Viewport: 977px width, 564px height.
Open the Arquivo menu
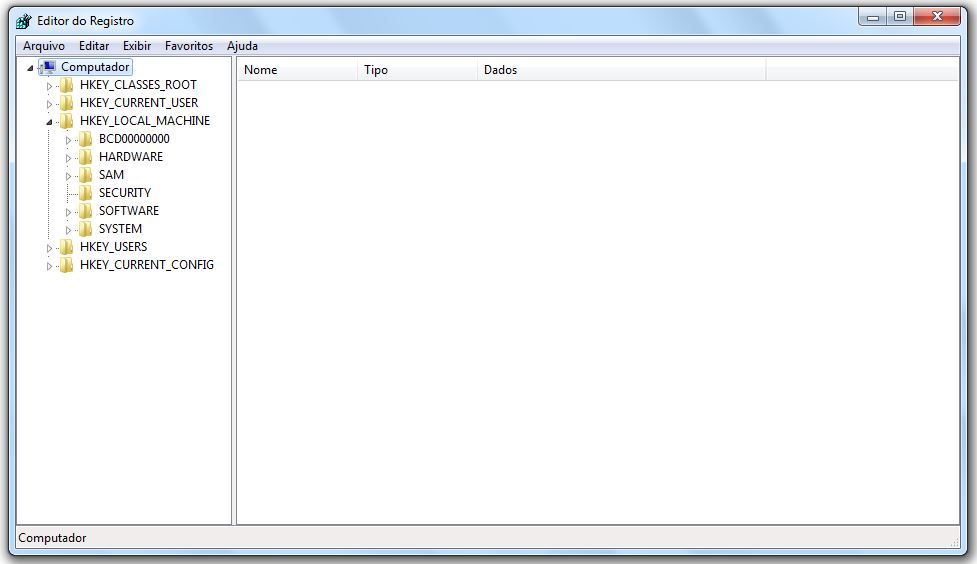tap(44, 46)
